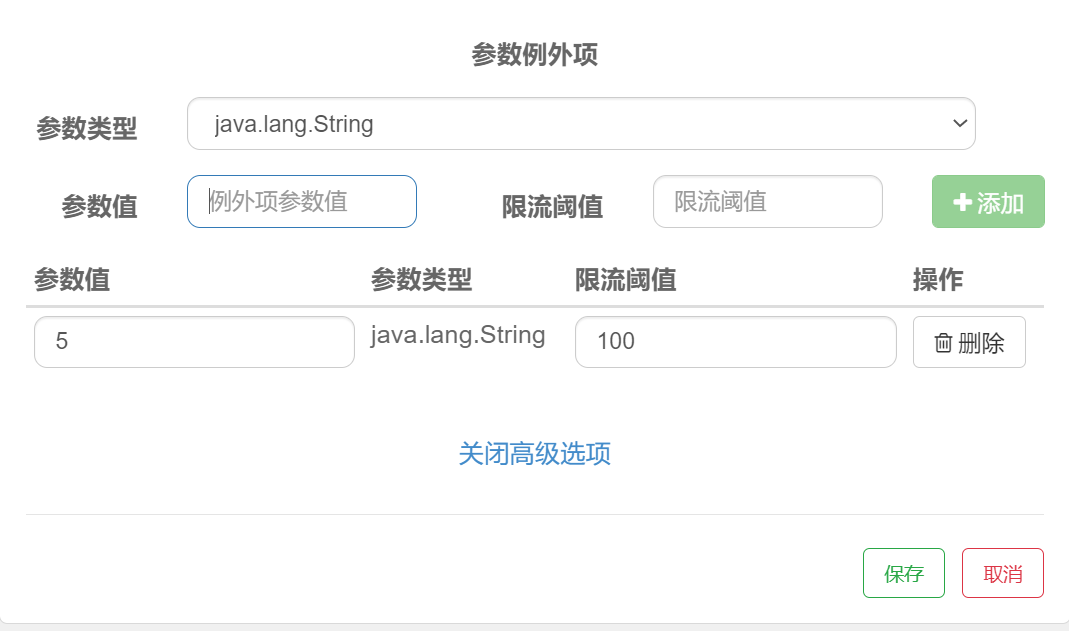
Task: Focus the 例外项参数值 input field
Action: [301, 201]
